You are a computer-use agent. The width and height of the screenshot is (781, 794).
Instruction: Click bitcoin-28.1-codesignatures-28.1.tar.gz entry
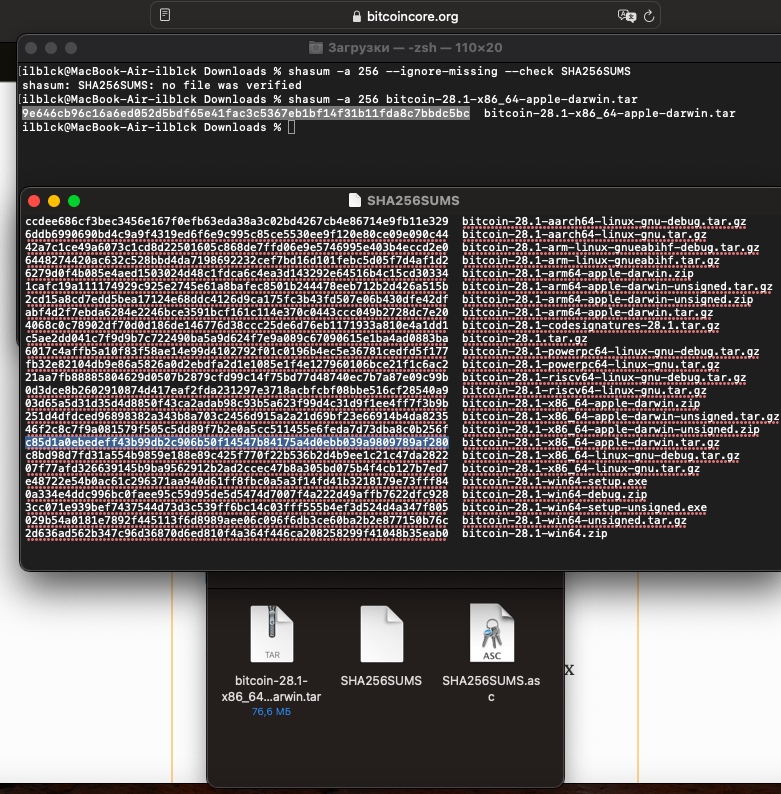click(x=591, y=326)
